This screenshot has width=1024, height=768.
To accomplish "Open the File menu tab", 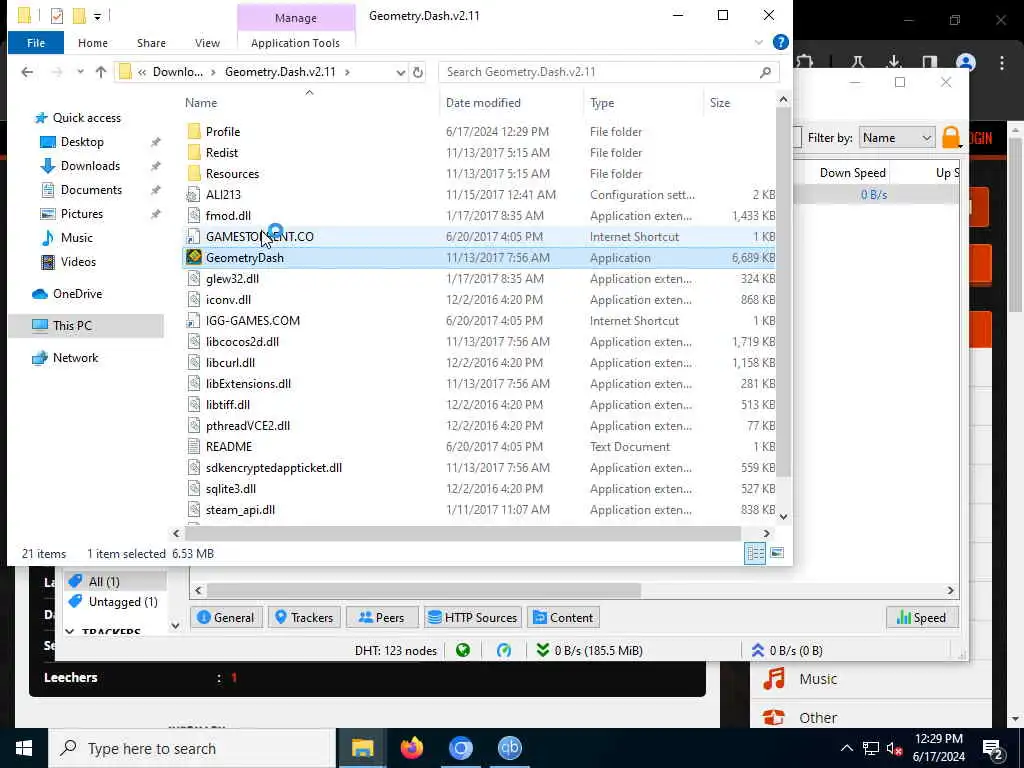I will [x=36, y=42].
